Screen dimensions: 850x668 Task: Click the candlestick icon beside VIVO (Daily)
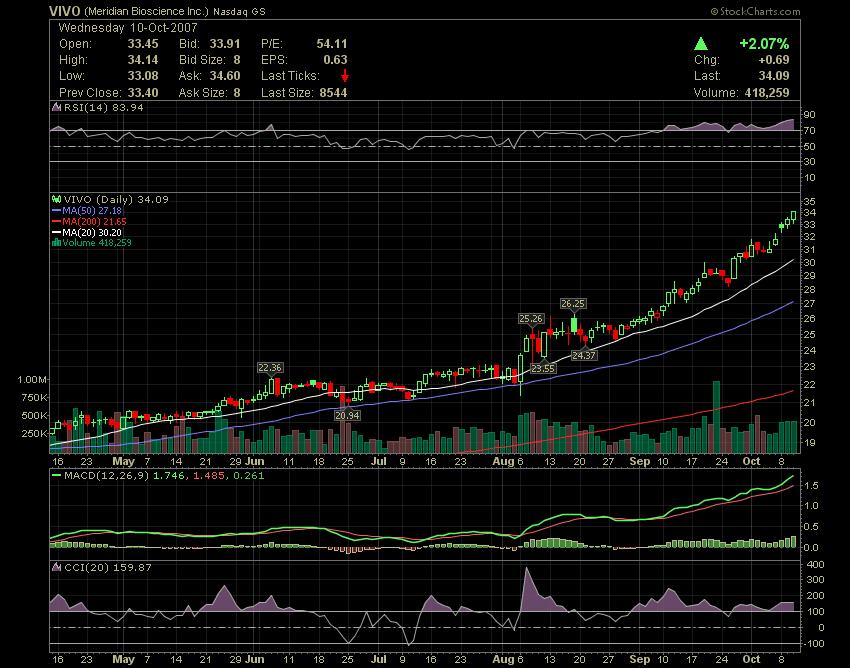coord(56,200)
